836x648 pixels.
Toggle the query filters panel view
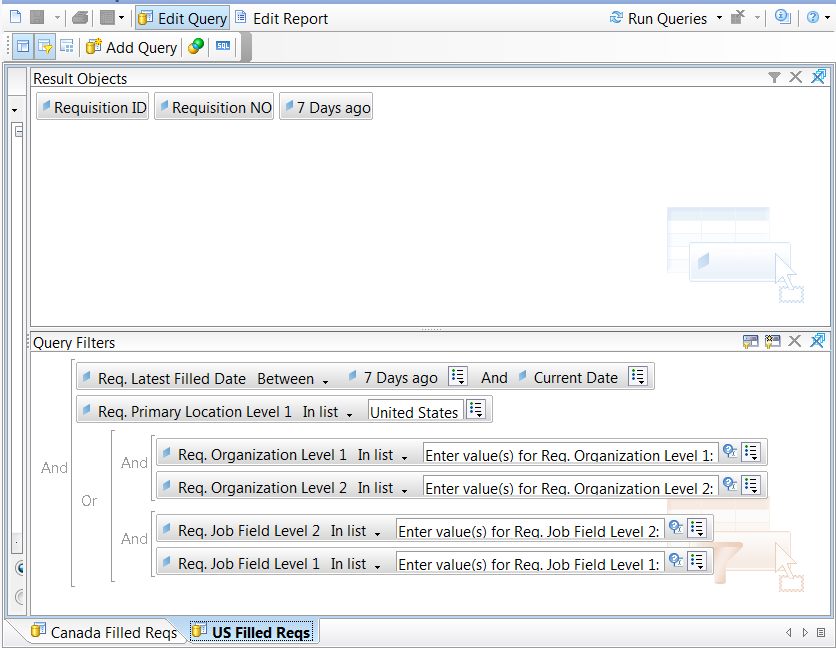(45, 46)
